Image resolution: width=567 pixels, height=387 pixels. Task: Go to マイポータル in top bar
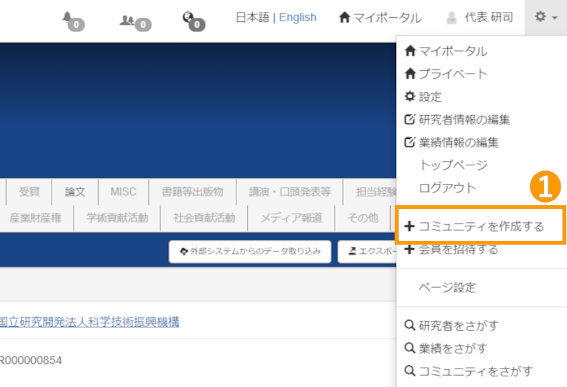pos(380,17)
